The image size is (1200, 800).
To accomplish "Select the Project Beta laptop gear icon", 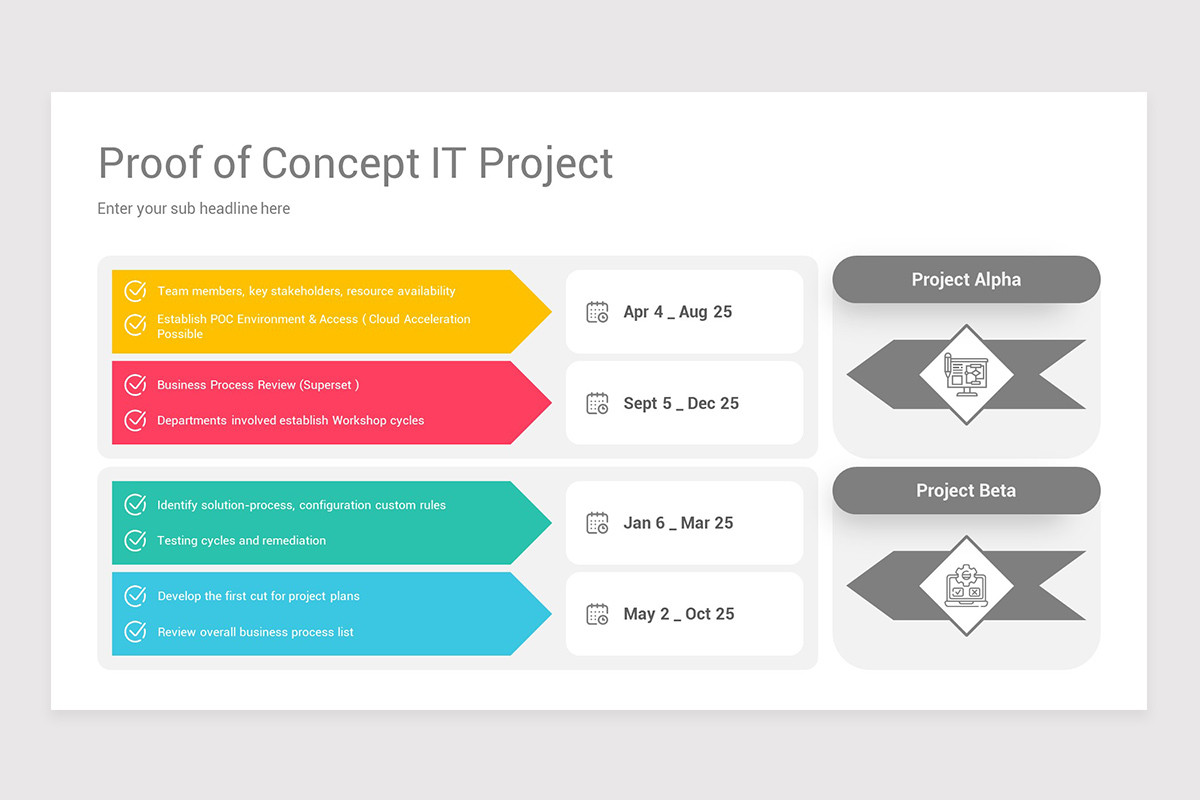I will [x=966, y=586].
